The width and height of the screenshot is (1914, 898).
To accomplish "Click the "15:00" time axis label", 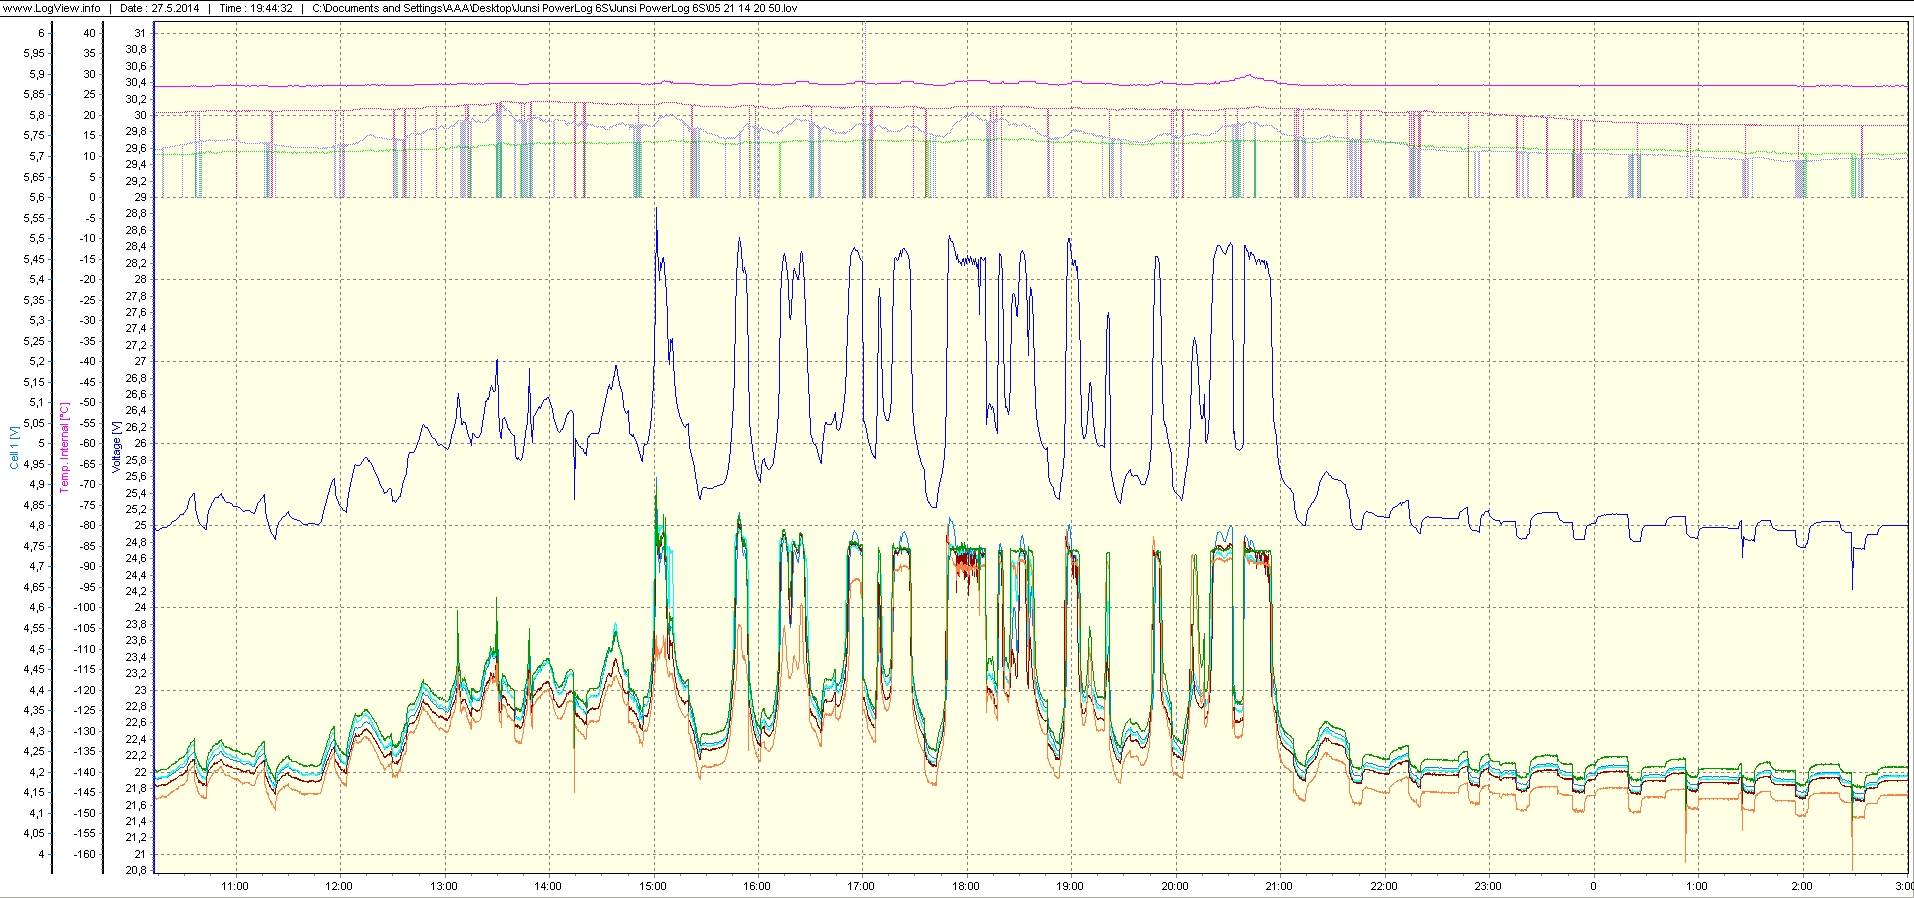I will 652,886.
